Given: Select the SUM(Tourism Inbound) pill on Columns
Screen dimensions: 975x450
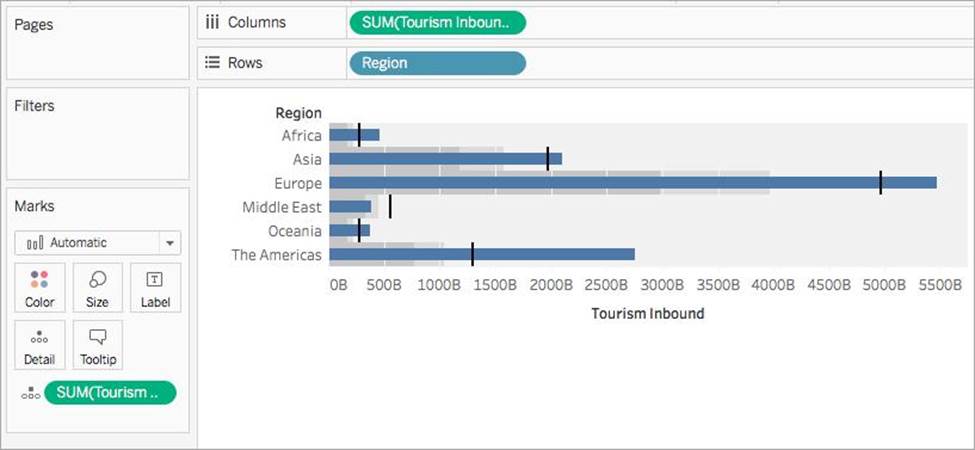Looking at the screenshot, I should [x=436, y=22].
